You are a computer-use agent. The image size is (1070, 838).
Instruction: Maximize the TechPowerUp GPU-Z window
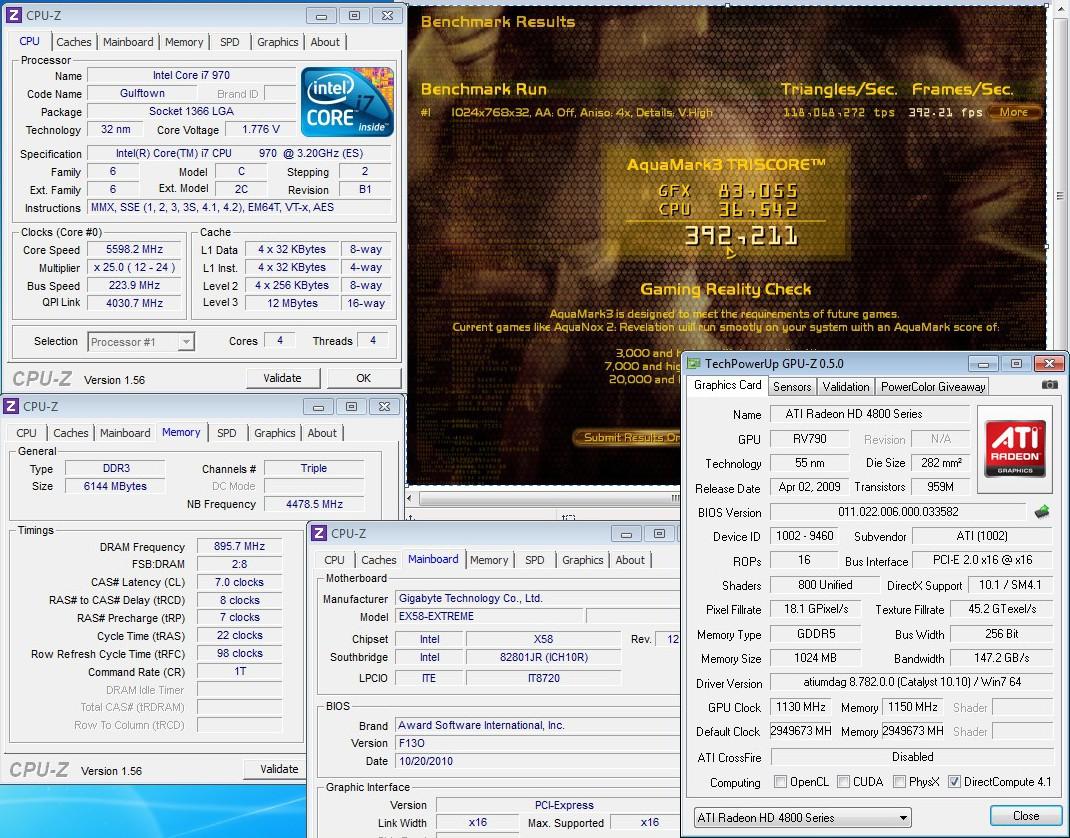[1016, 364]
